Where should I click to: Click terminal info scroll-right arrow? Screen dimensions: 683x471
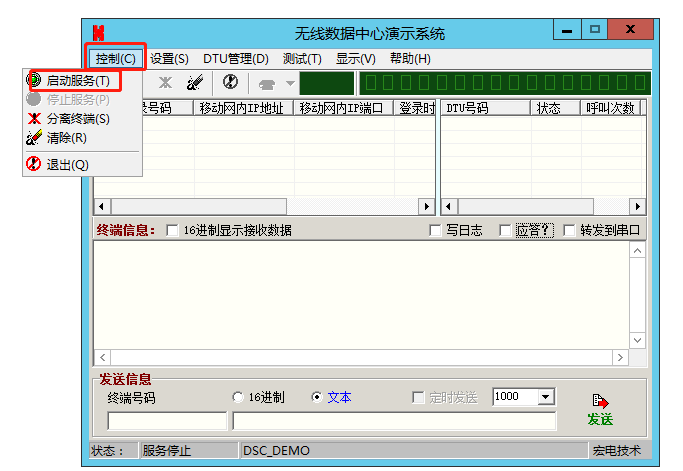620,358
